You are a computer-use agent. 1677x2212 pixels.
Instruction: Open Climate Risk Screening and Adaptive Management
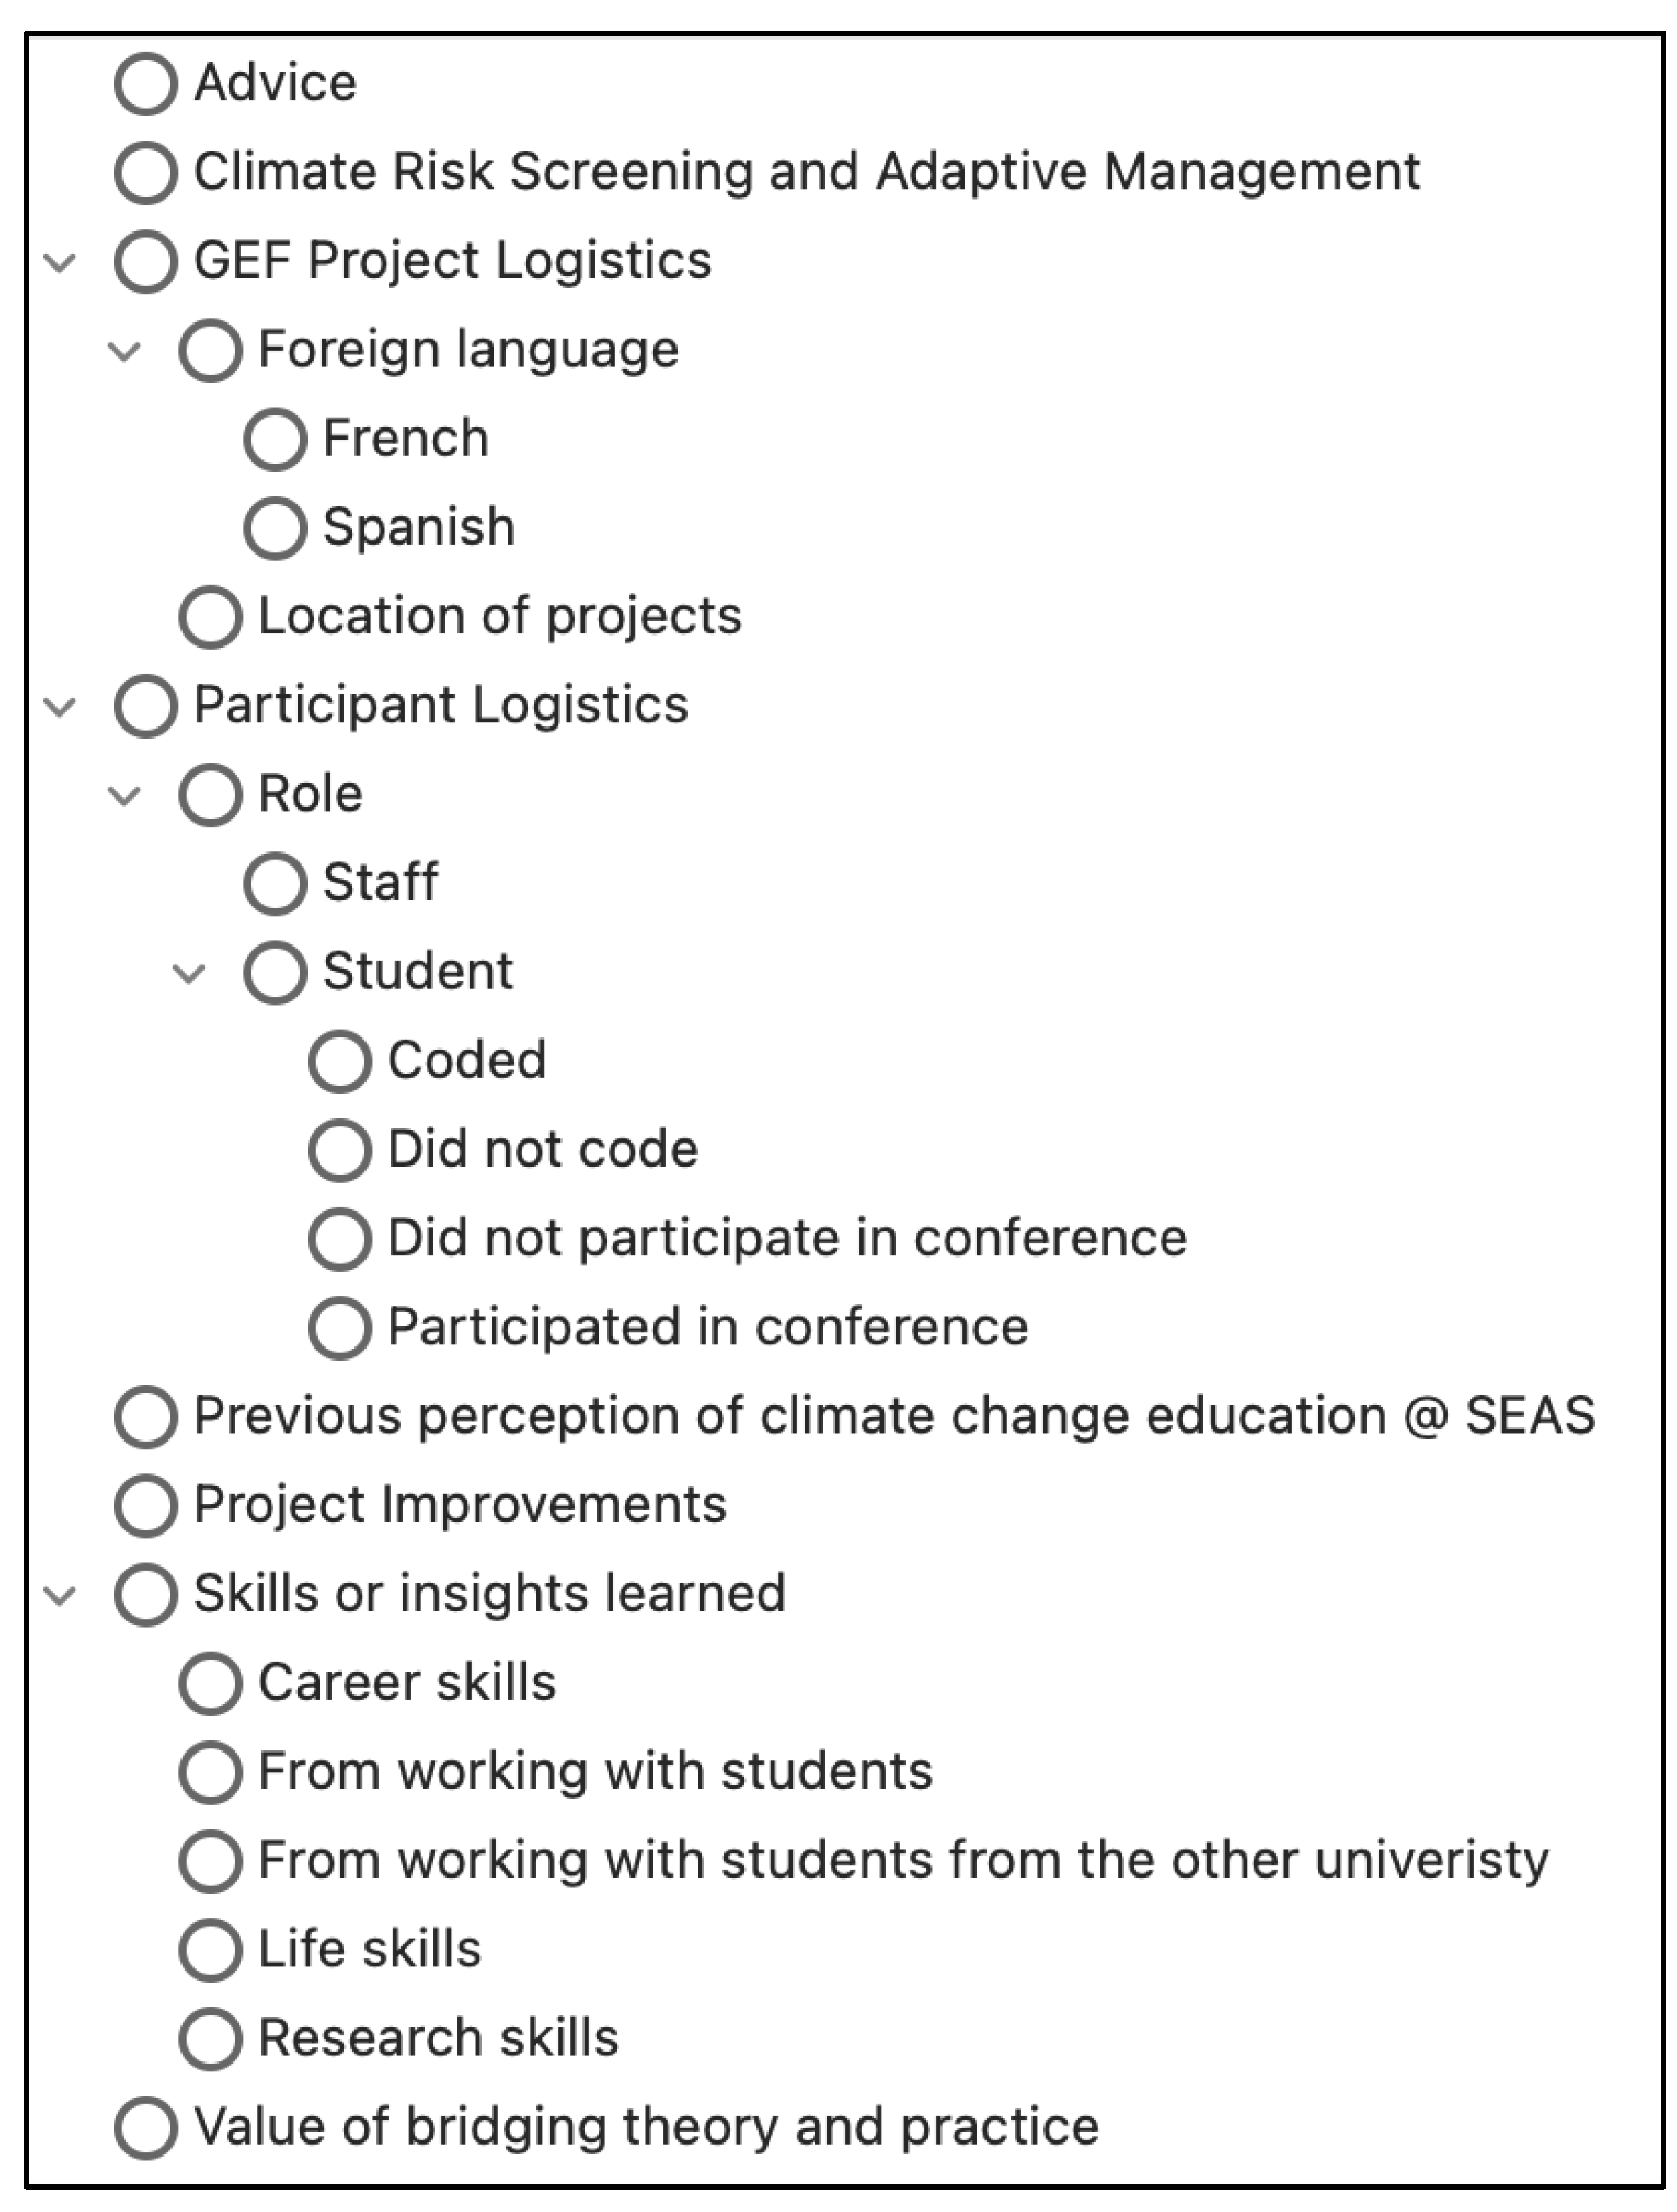805,172
